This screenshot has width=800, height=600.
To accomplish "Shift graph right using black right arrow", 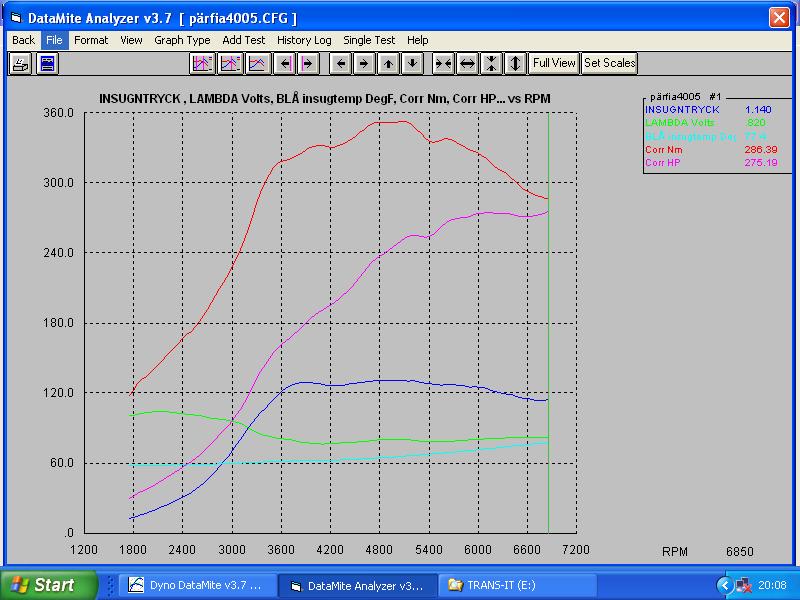I will (364, 63).
